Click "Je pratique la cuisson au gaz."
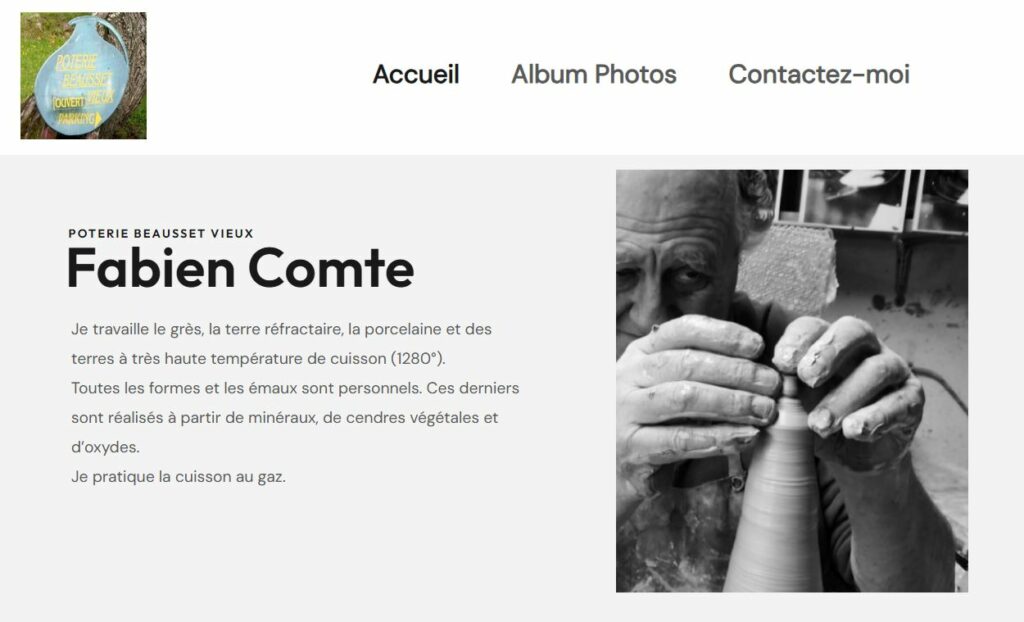 178,477
